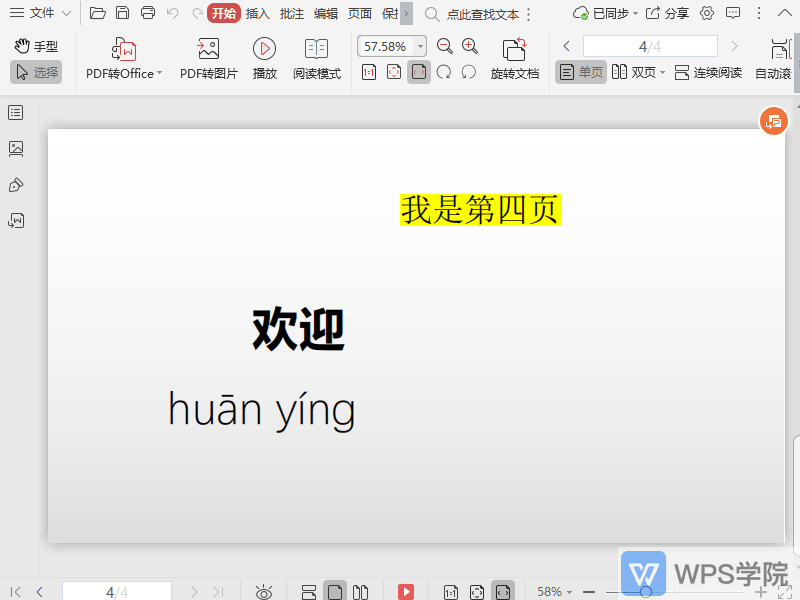Select the 手型 (Hand) tool
800x600 pixels.
coord(35,45)
